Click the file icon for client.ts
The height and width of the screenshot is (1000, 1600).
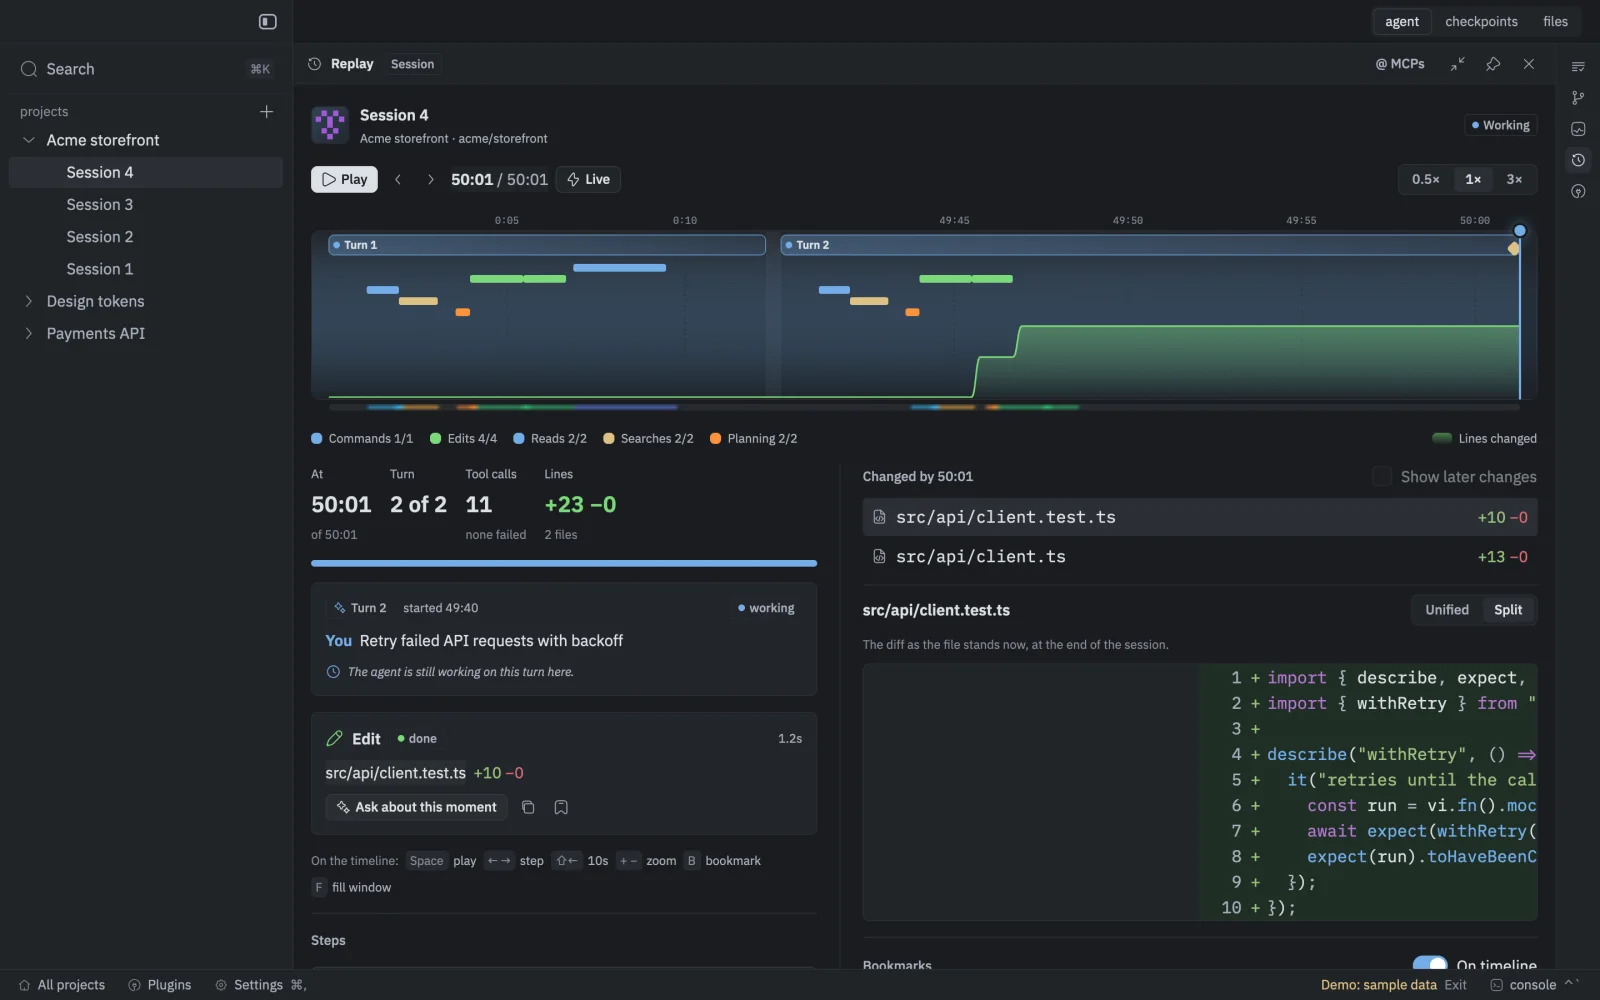pyautogui.click(x=879, y=556)
